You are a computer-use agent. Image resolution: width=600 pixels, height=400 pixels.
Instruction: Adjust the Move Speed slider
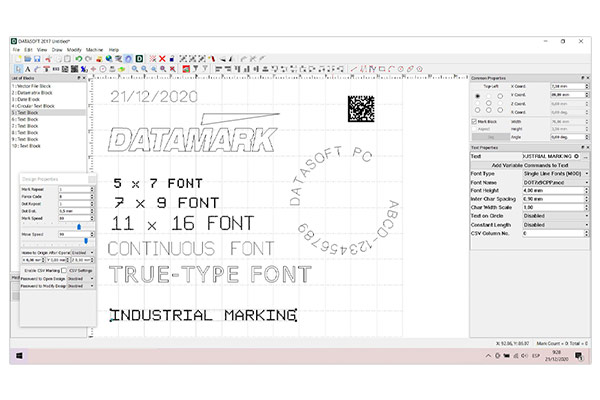tap(86, 241)
